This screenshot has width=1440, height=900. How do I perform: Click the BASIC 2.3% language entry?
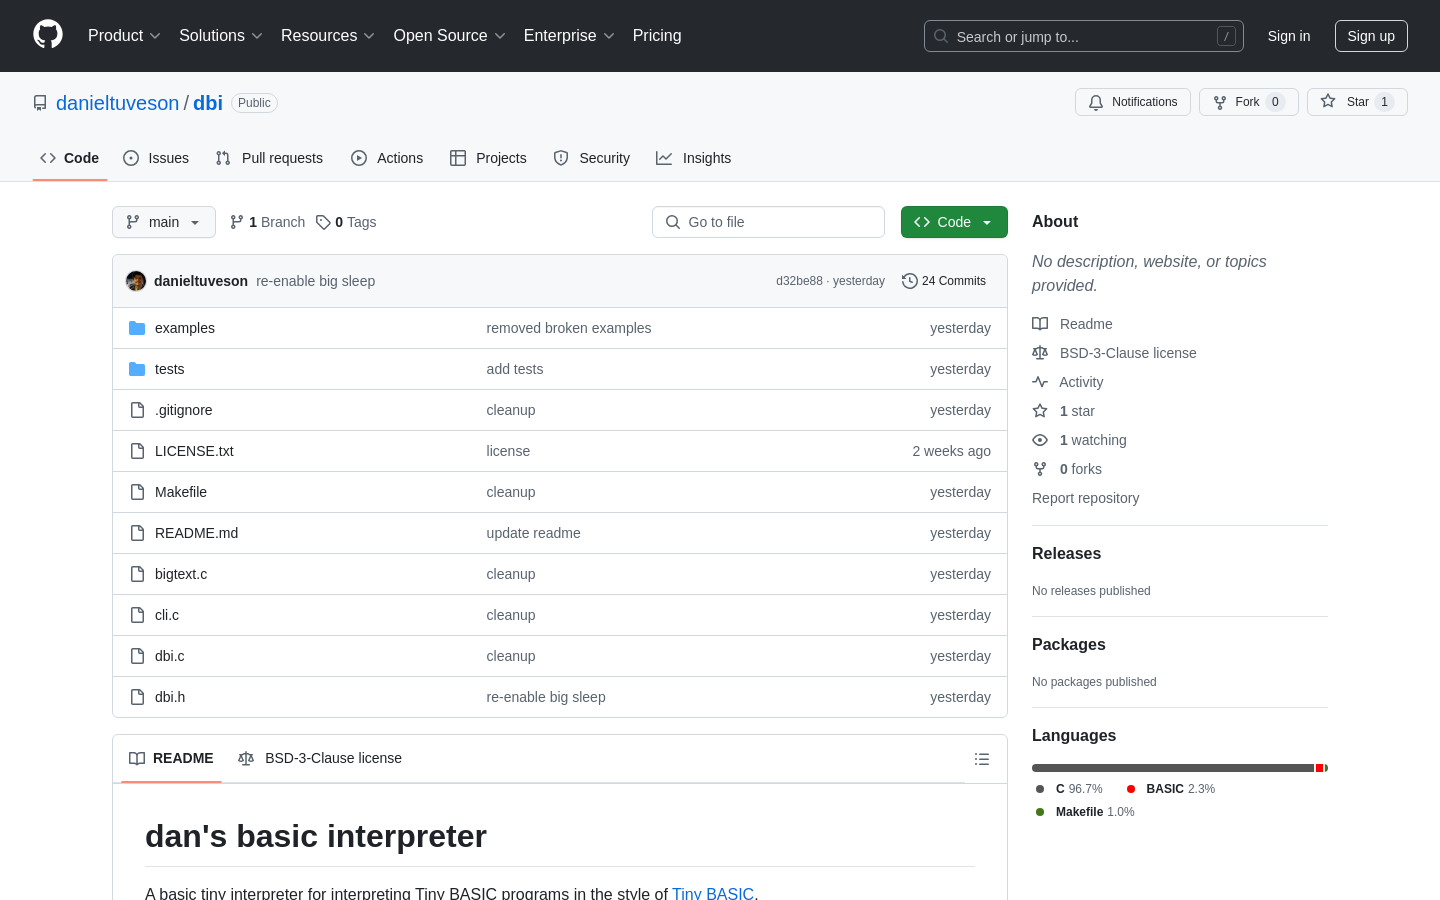click(1171, 789)
